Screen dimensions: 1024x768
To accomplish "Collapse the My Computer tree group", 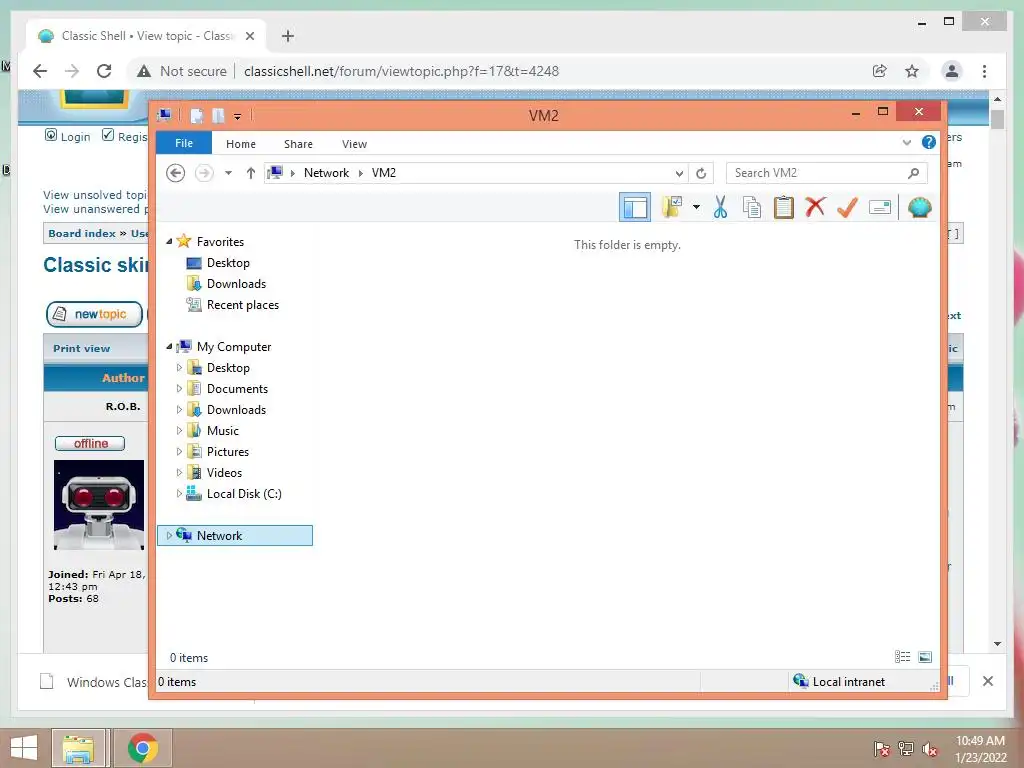I will pyautogui.click(x=169, y=347).
